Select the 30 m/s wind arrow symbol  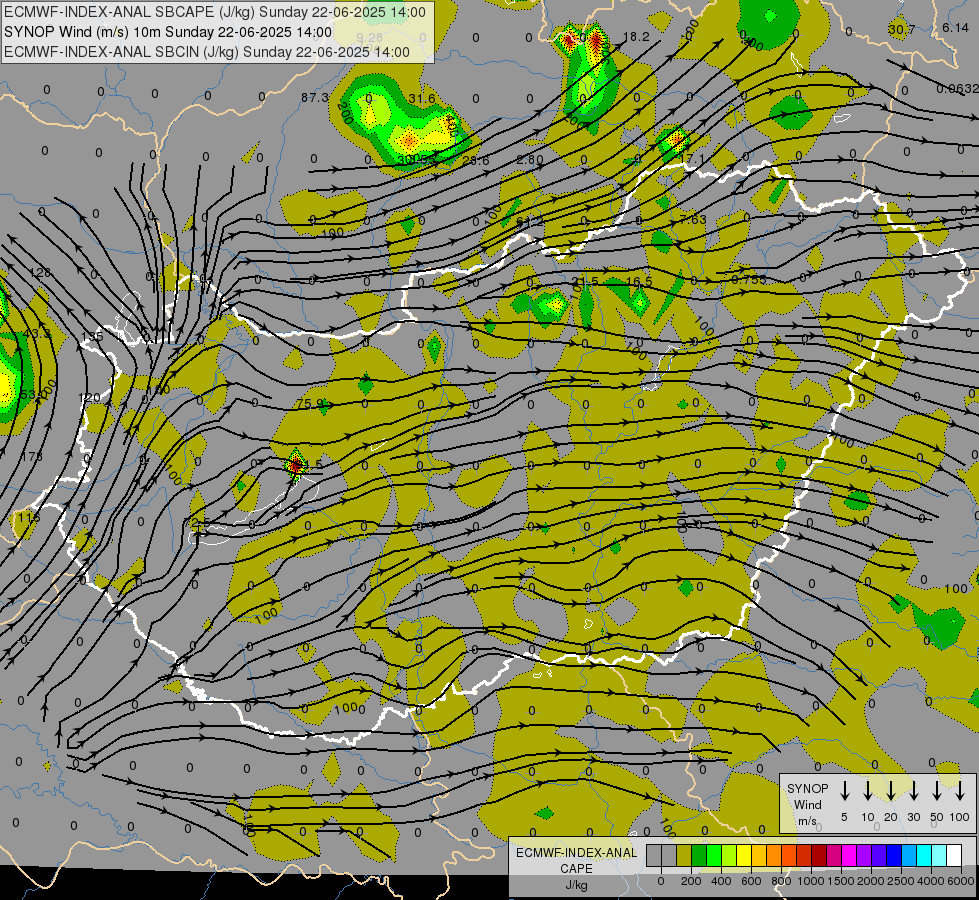913,790
